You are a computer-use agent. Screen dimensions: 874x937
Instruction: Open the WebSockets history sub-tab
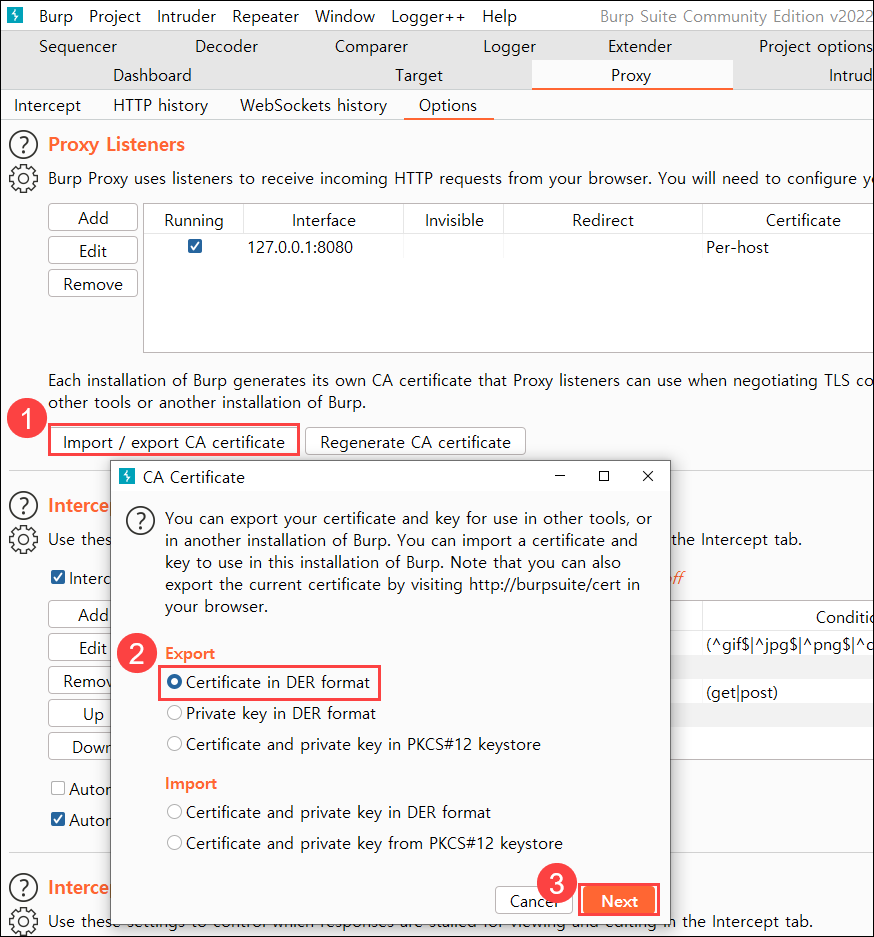click(314, 105)
